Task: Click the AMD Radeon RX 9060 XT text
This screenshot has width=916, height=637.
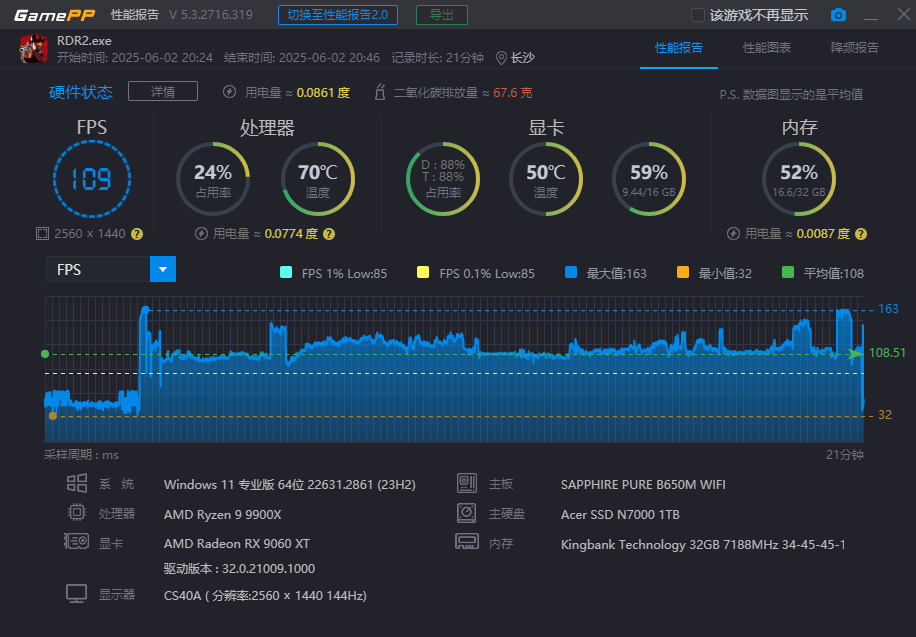Action: tap(237, 544)
